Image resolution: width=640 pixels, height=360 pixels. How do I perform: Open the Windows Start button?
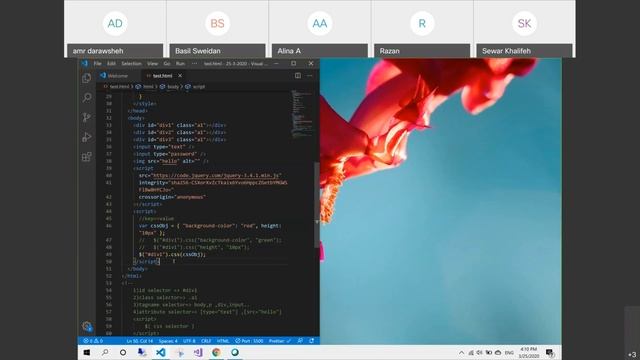coord(87,352)
